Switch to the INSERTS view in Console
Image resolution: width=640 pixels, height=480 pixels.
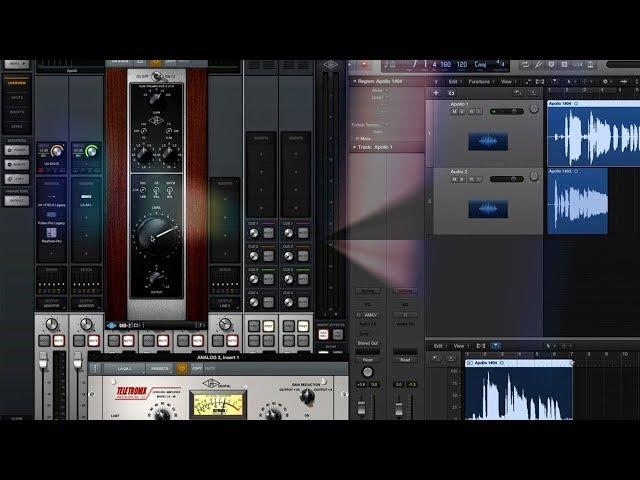[17, 112]
